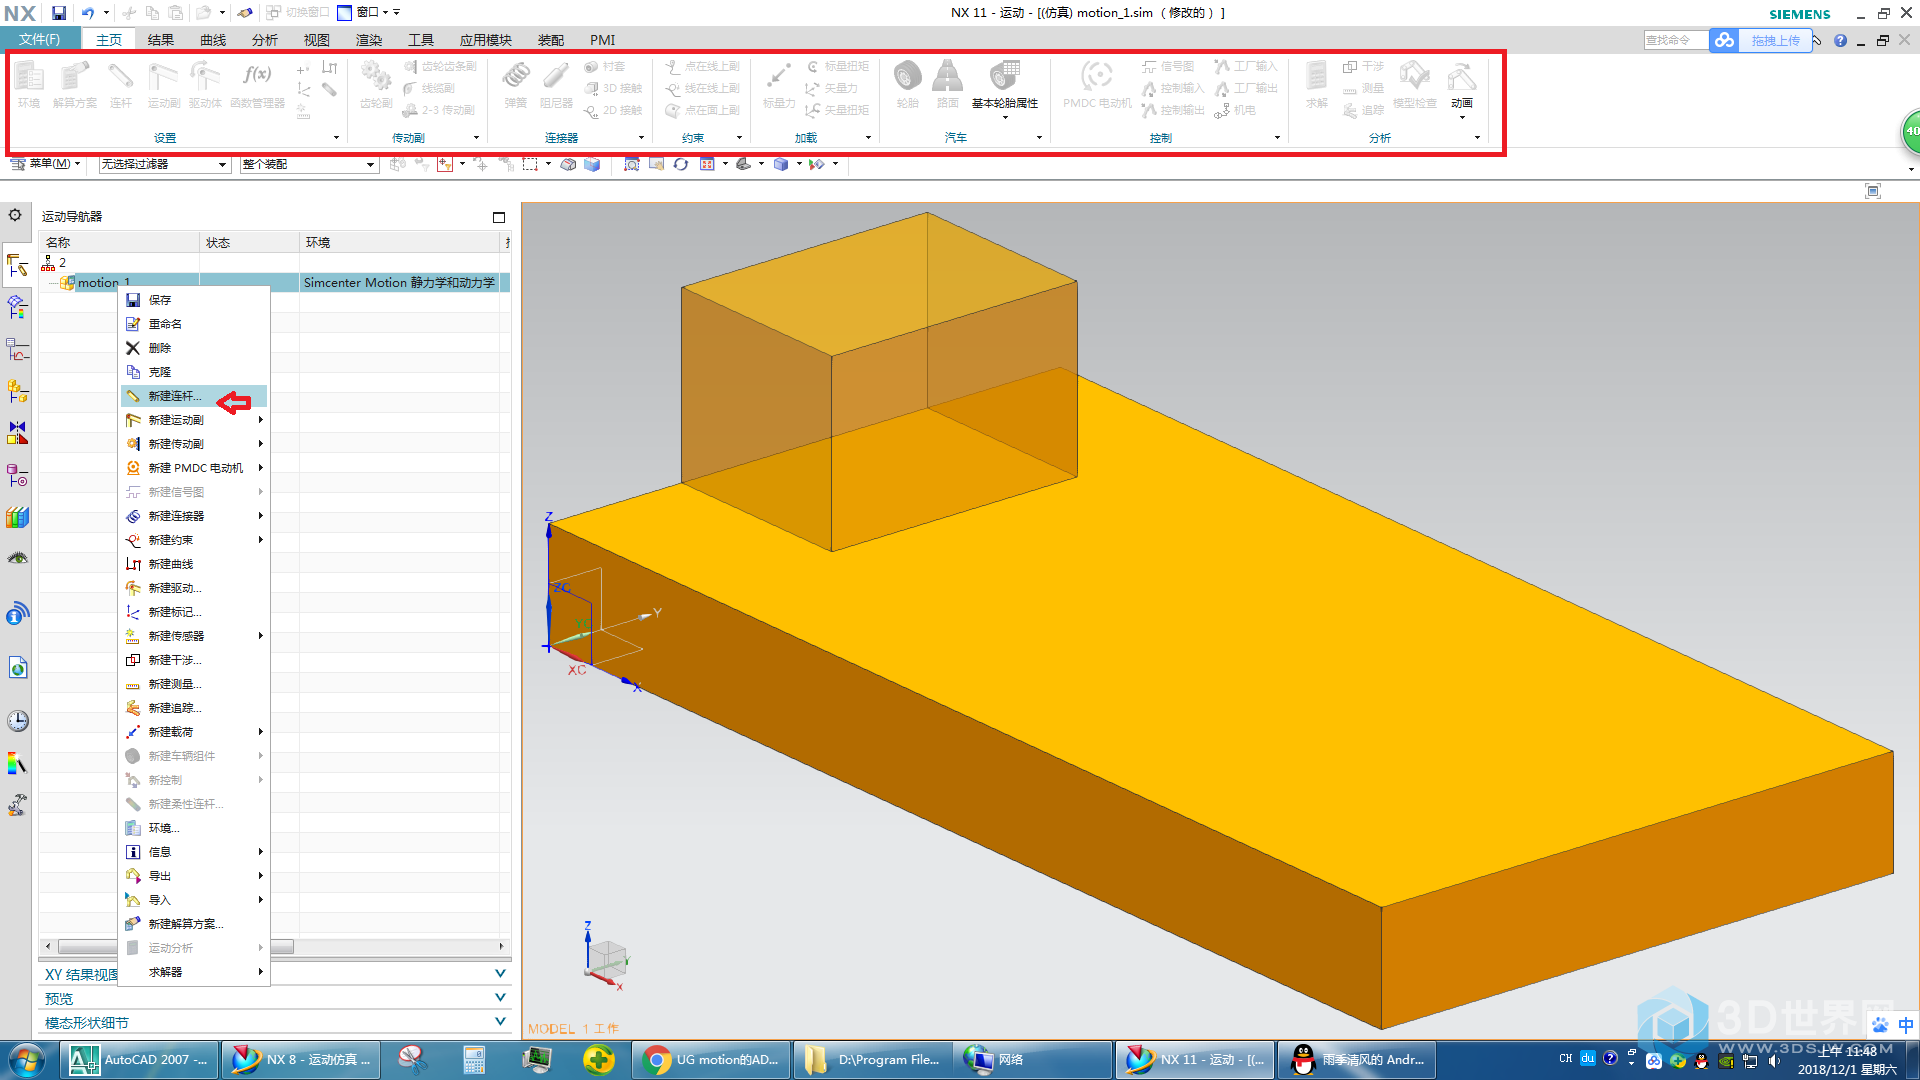Expand the 传动副 ribbon group arrow

[476, 138]
